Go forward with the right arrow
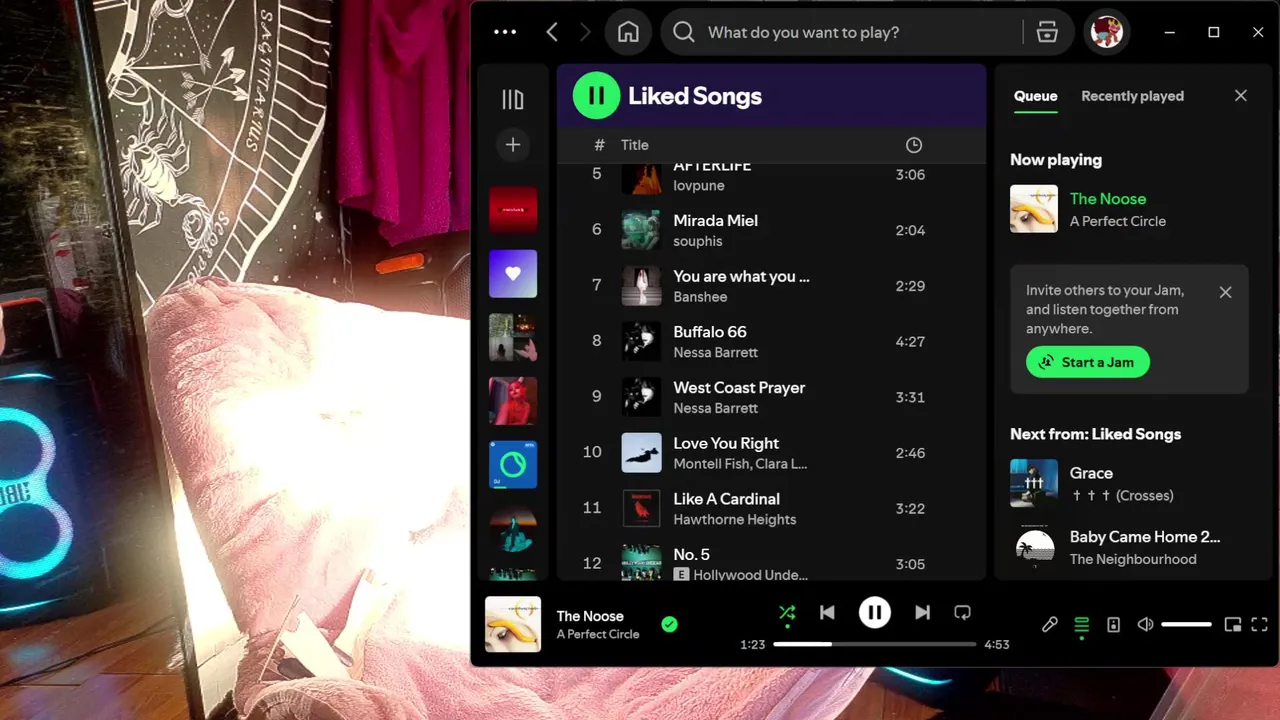This screenshot has height=720, width=1280. pyautogui.click(x=585, y=32)
